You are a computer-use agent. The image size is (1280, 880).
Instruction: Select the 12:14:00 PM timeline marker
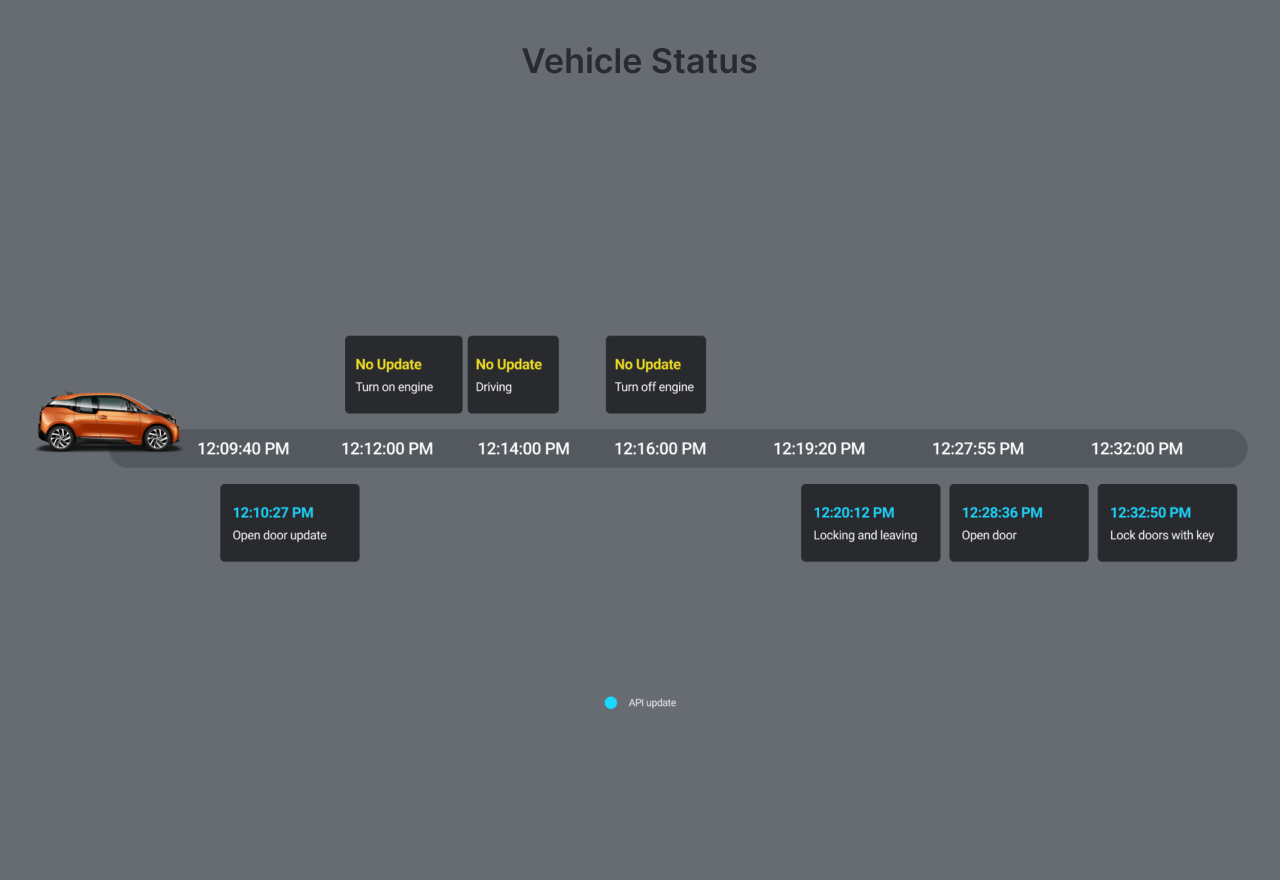coord(523,449)
